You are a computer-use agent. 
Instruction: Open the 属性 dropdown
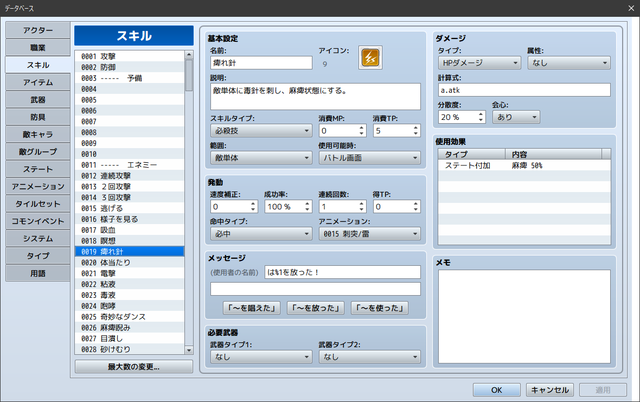click(569, 63)
